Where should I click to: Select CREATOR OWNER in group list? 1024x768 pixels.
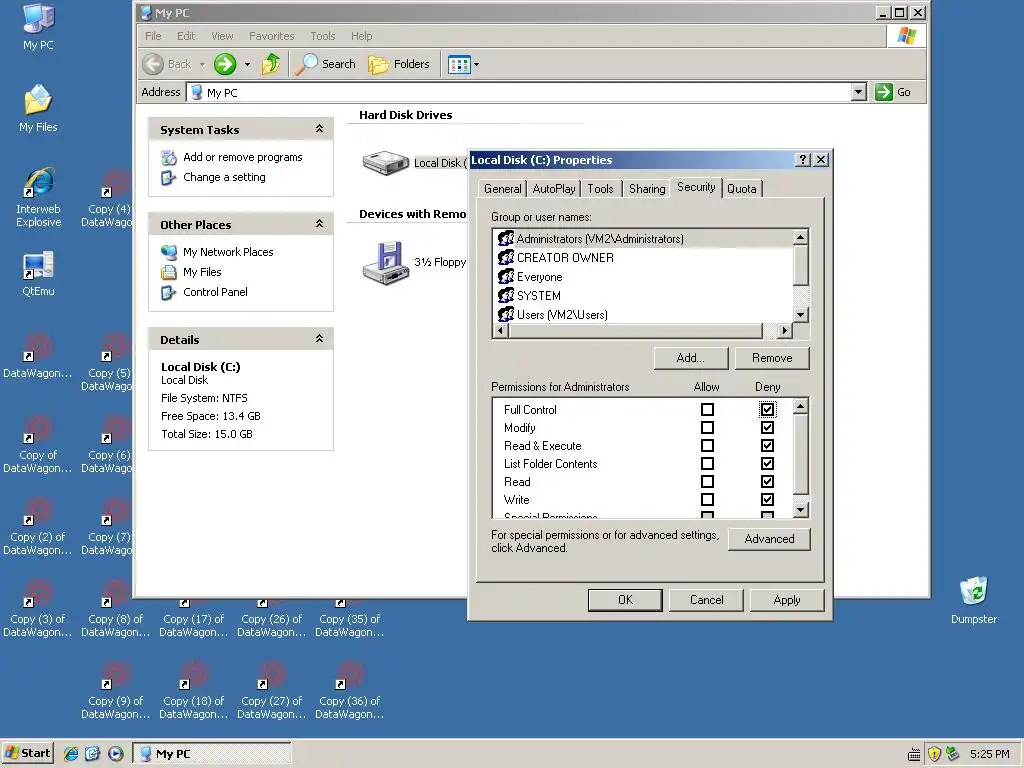[644, 258]
